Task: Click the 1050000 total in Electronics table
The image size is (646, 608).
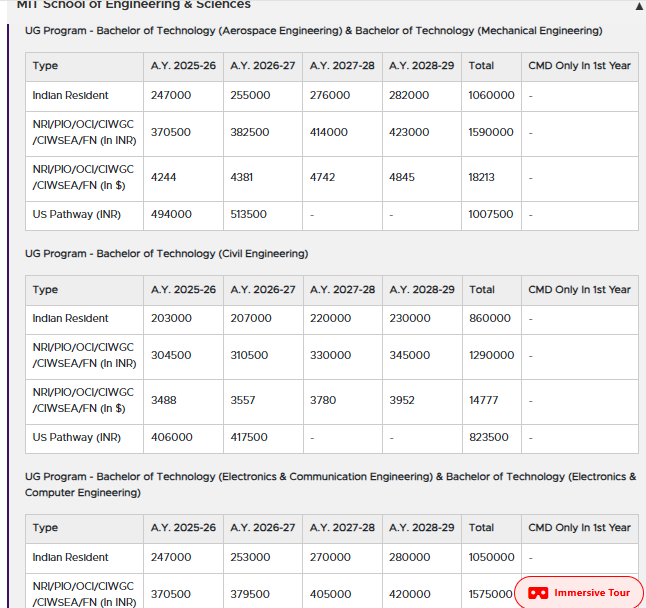Action: (x=491, y=557)
